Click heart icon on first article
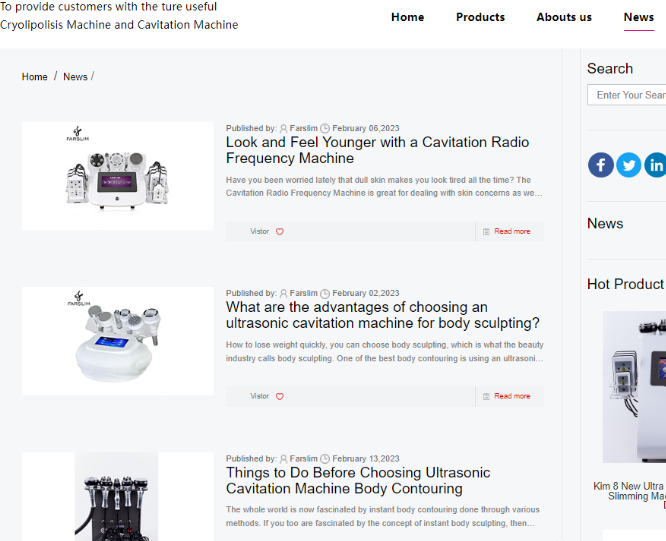 [x=280, y=231]
